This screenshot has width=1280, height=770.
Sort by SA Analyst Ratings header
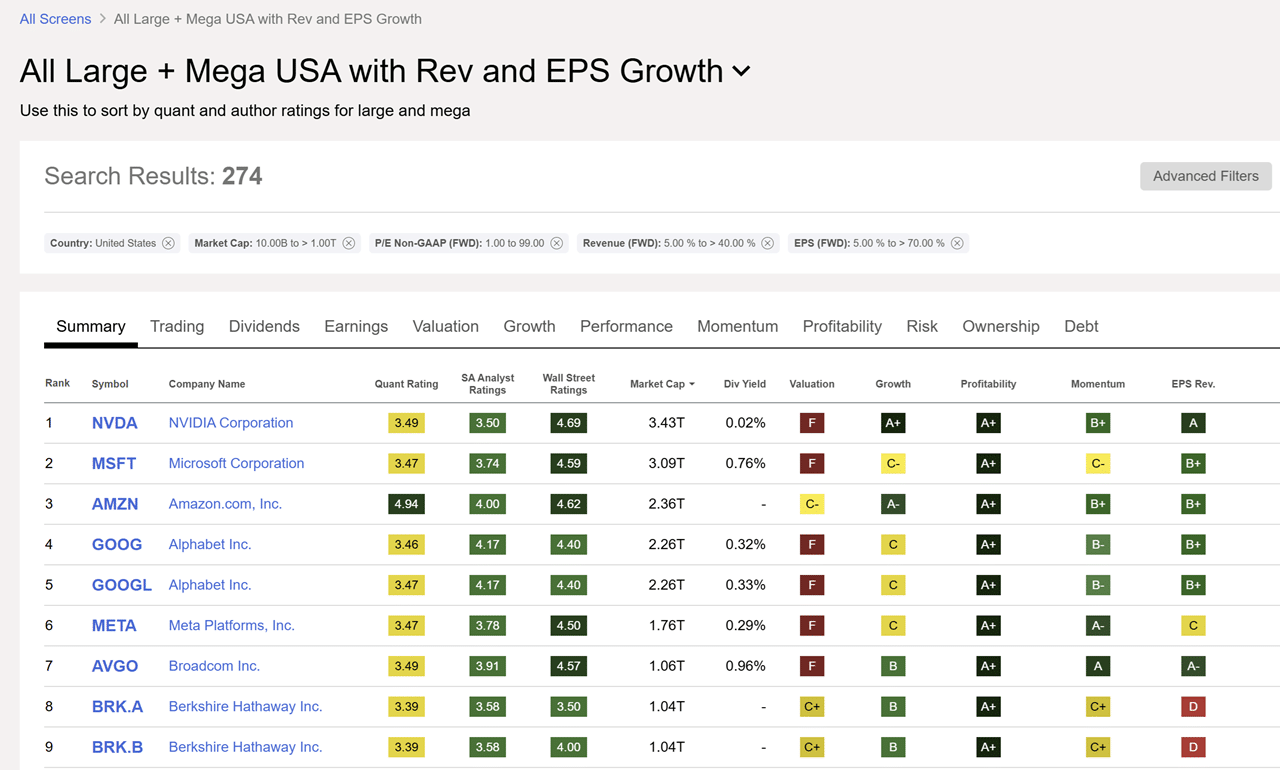(x=488, y=384)
